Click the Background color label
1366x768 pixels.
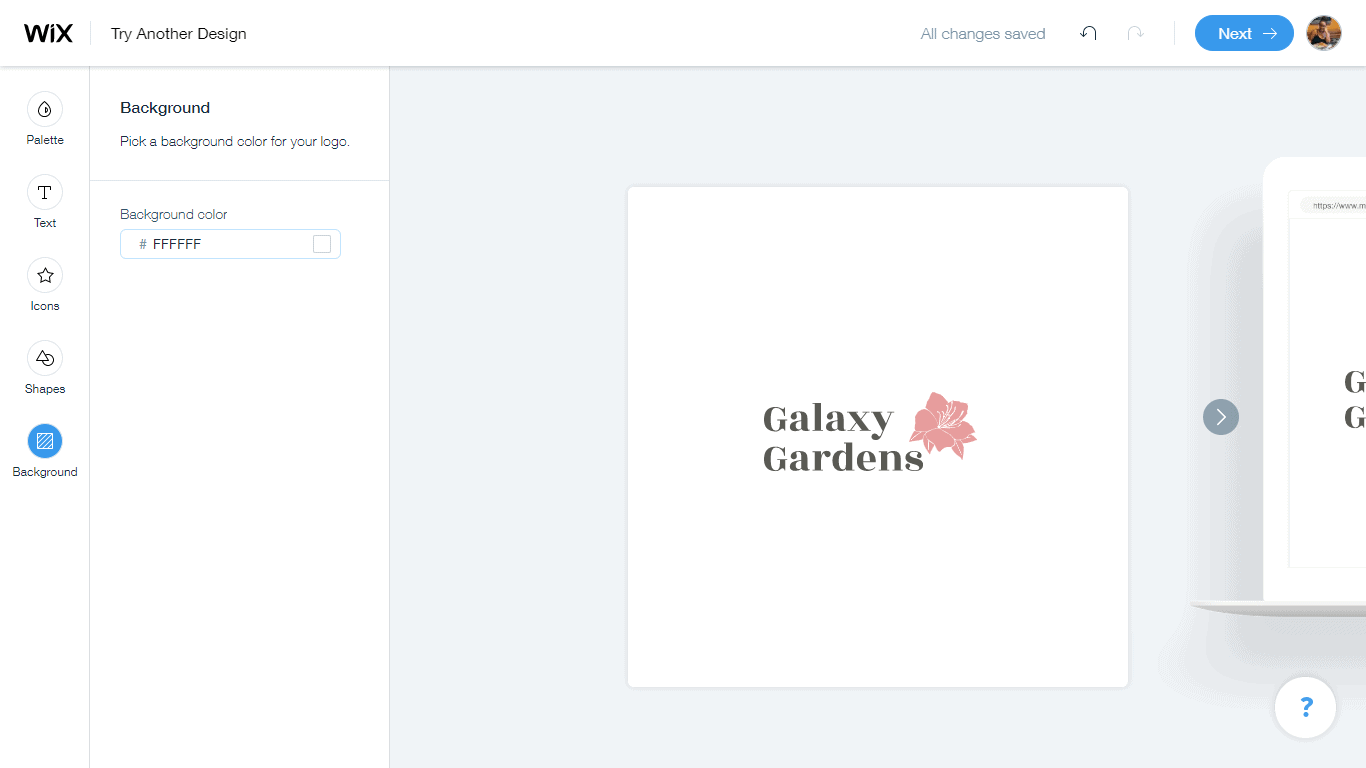click(x=174, y=214)
